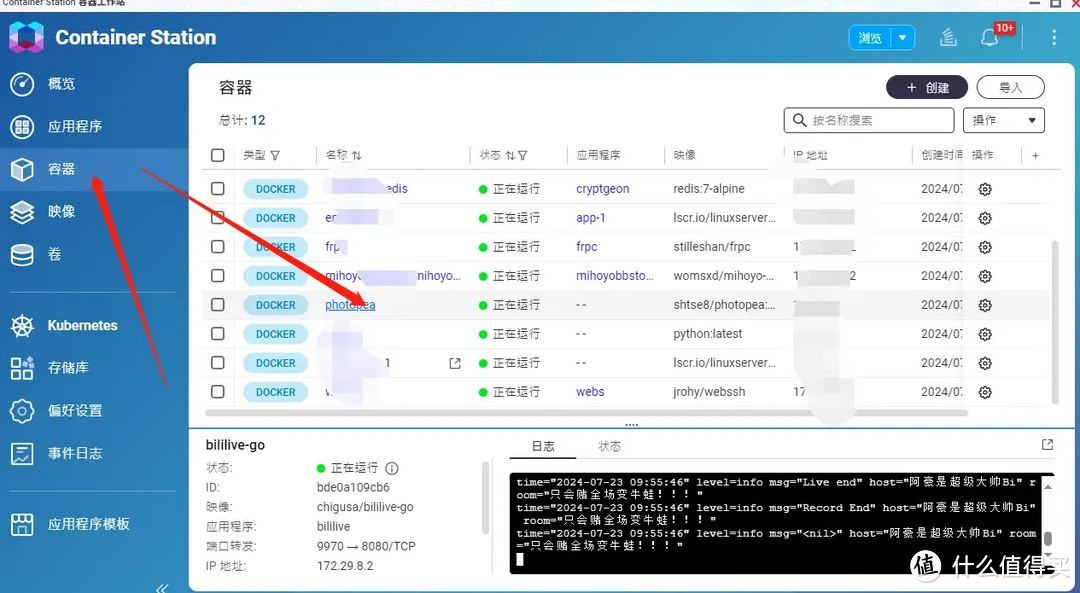Image resolution: width=1080 pixels, height=593 pixels.
Task: Open the gear settings for the app-1 row
Action: [x=985, y=218]
